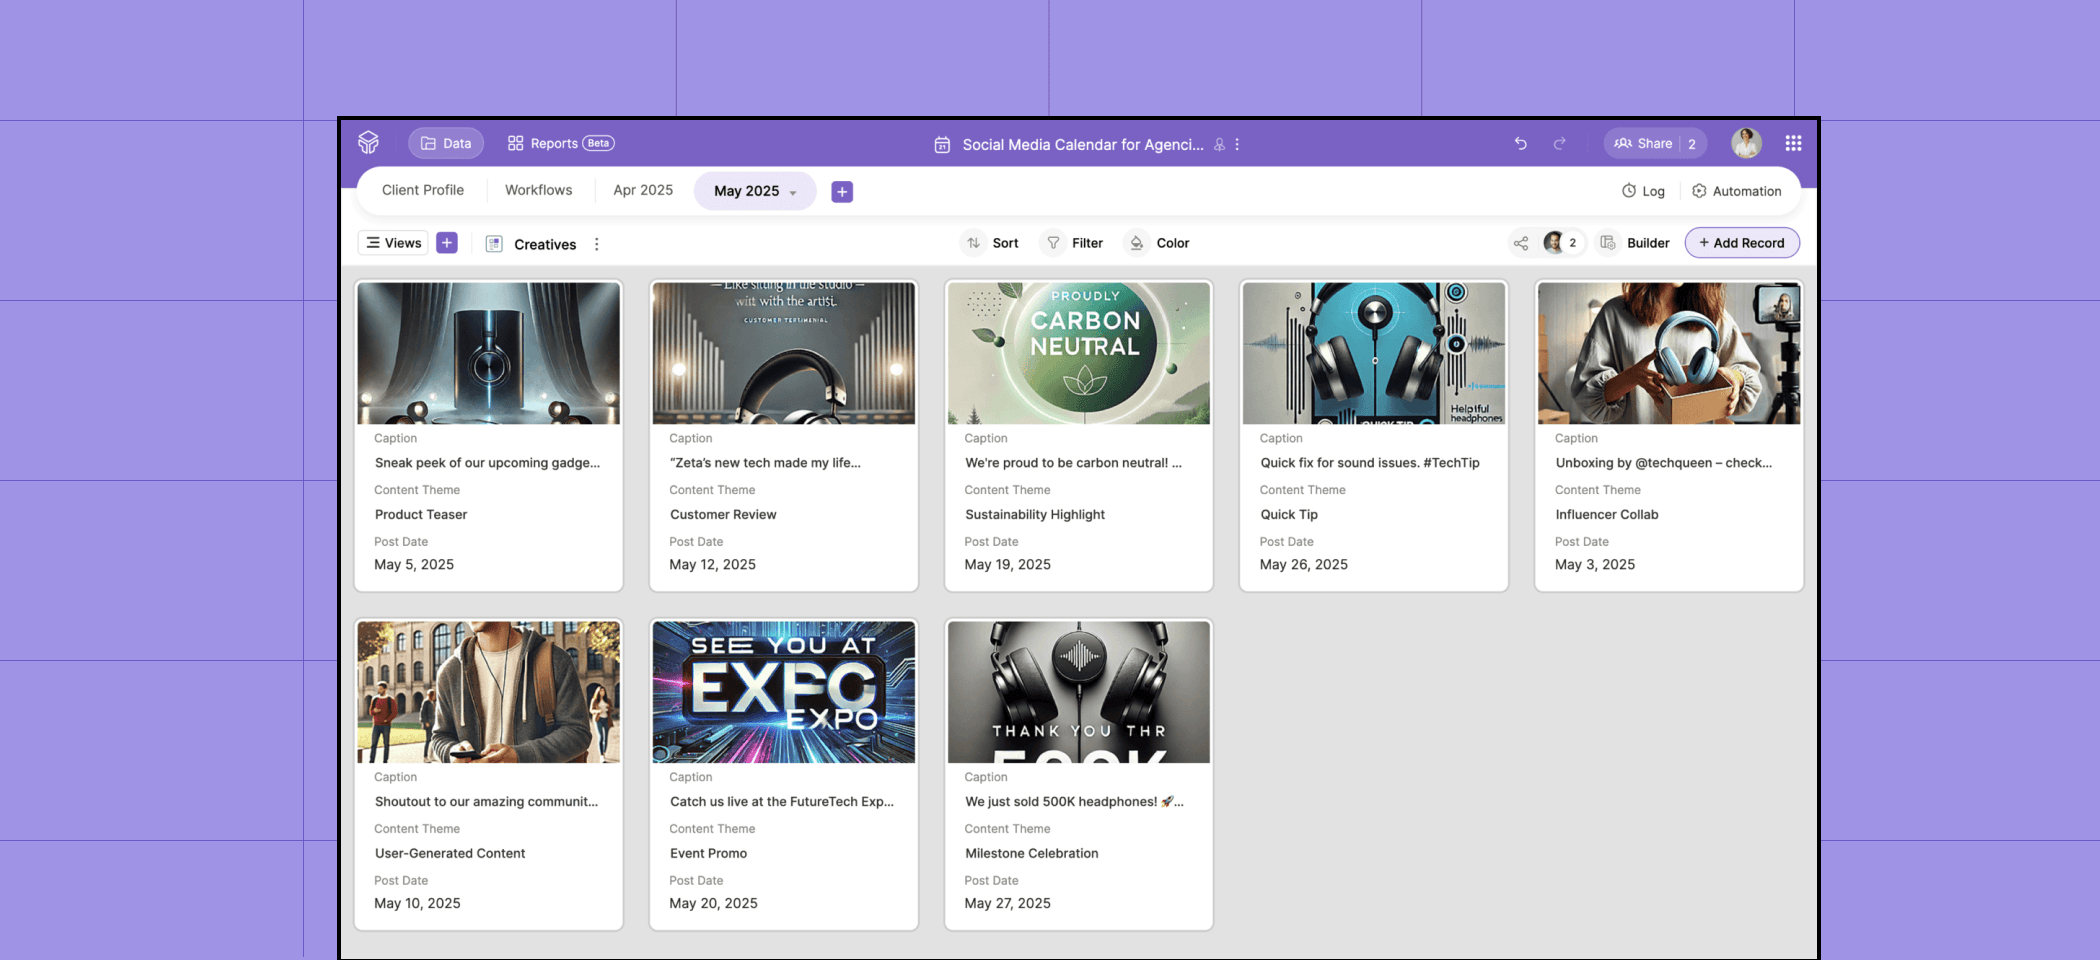This screenshot has height=960, width=2100.
Task: Open the Quick Tip headphones image
Action: pos(1374,353)
